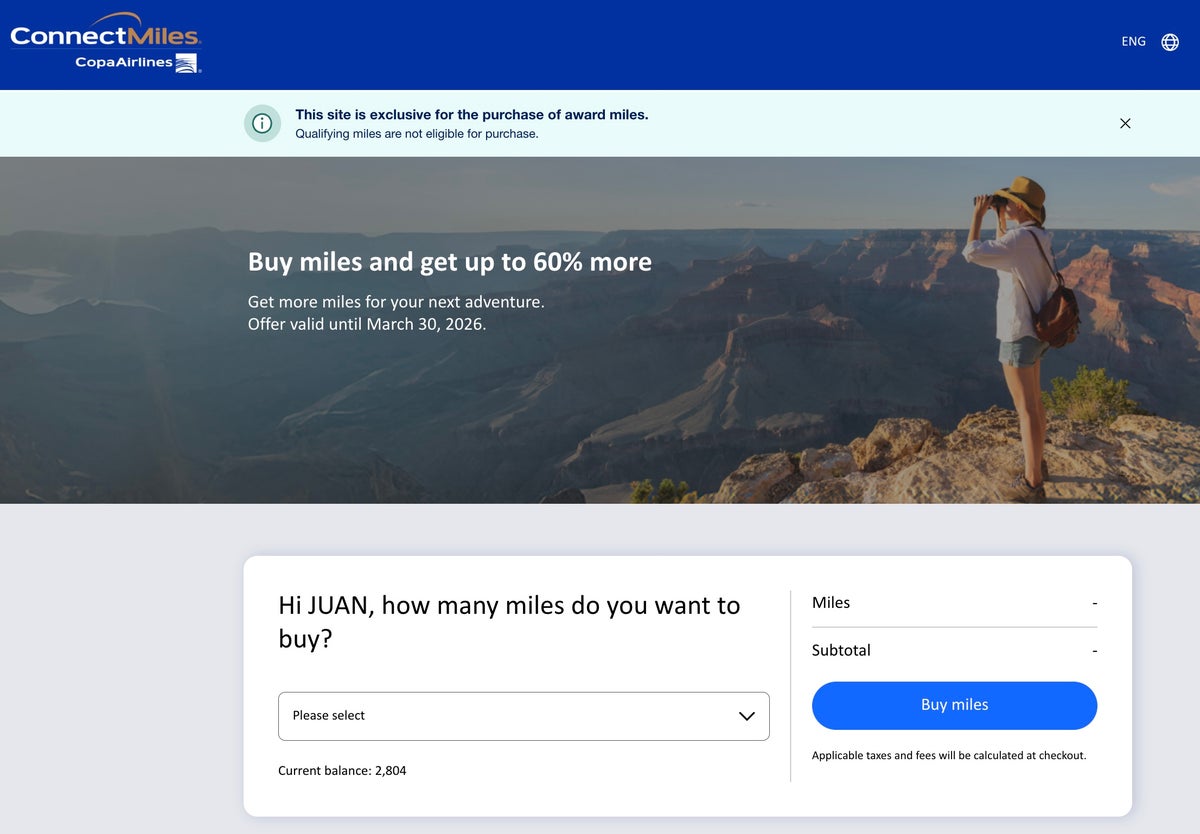Click the dash value next to Subtotal
1200x834 pixels.
[1095, 650]
